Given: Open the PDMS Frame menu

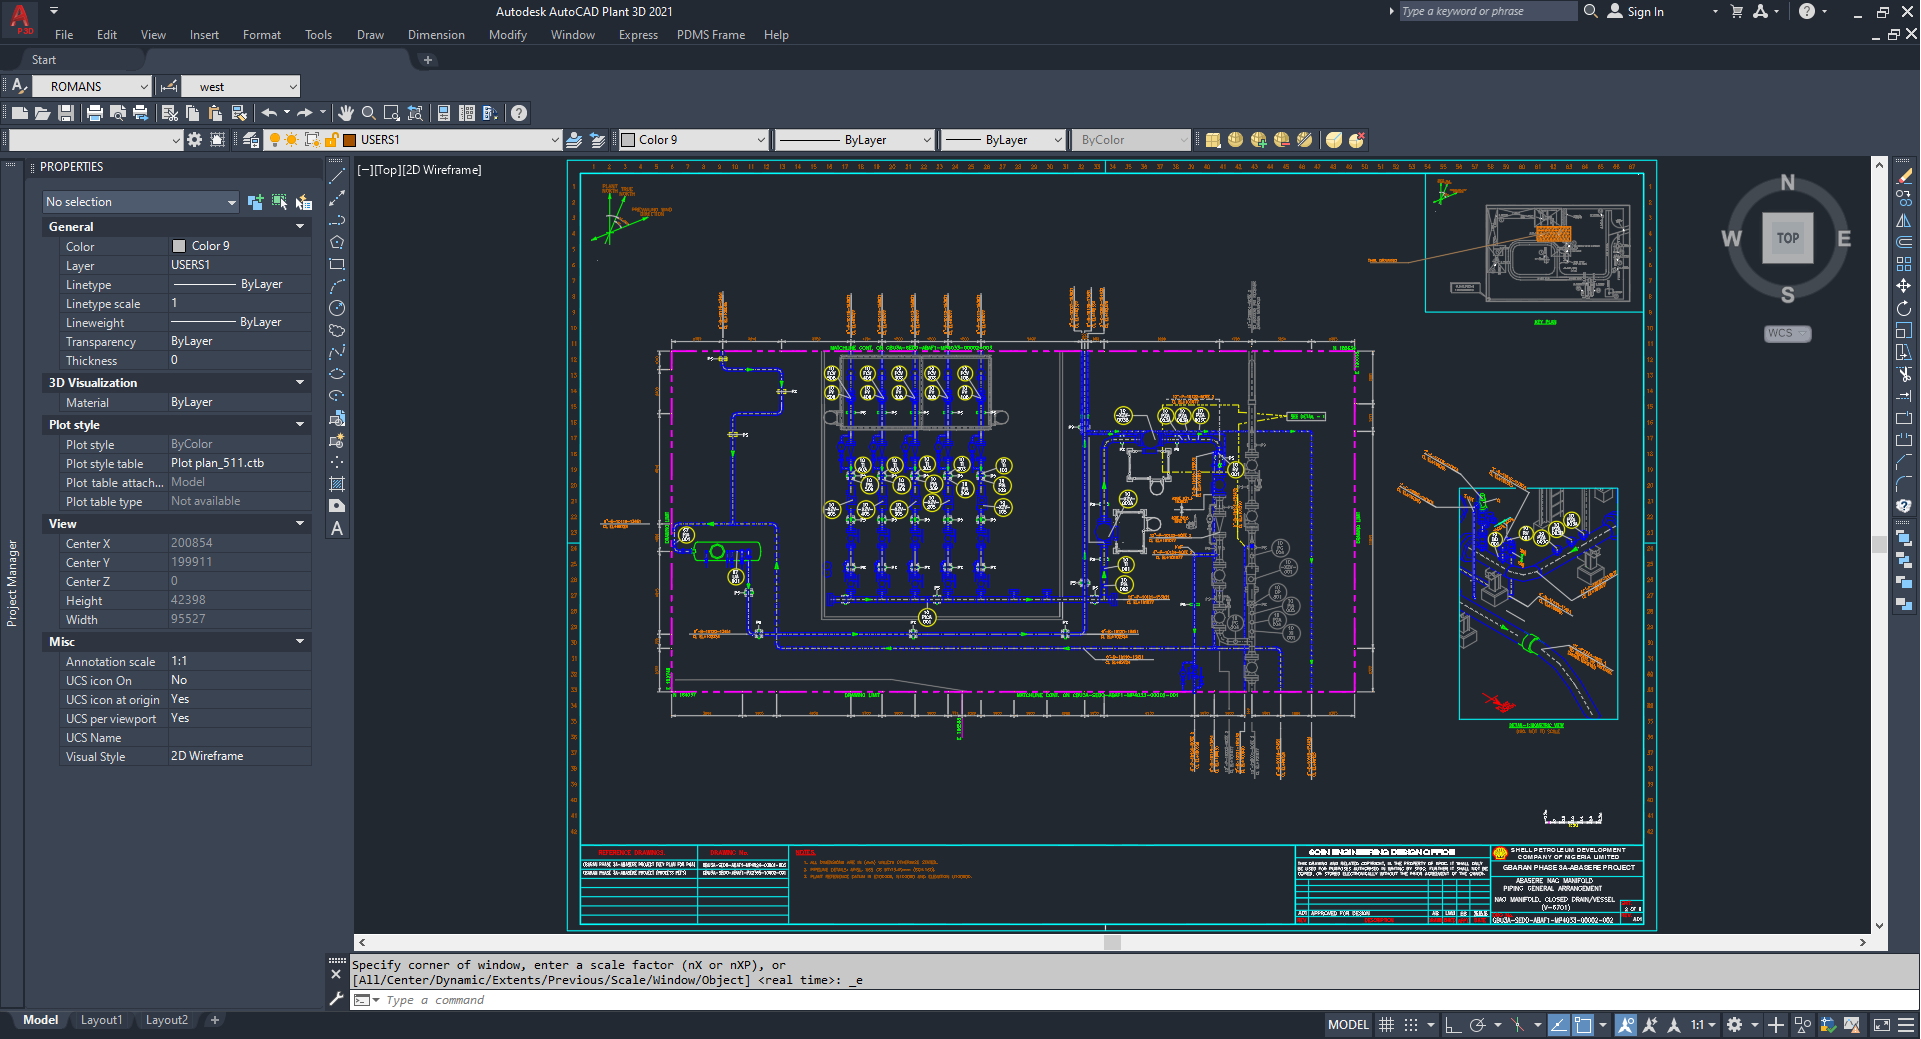Looking at the screenshot, I should pos(711,35).
